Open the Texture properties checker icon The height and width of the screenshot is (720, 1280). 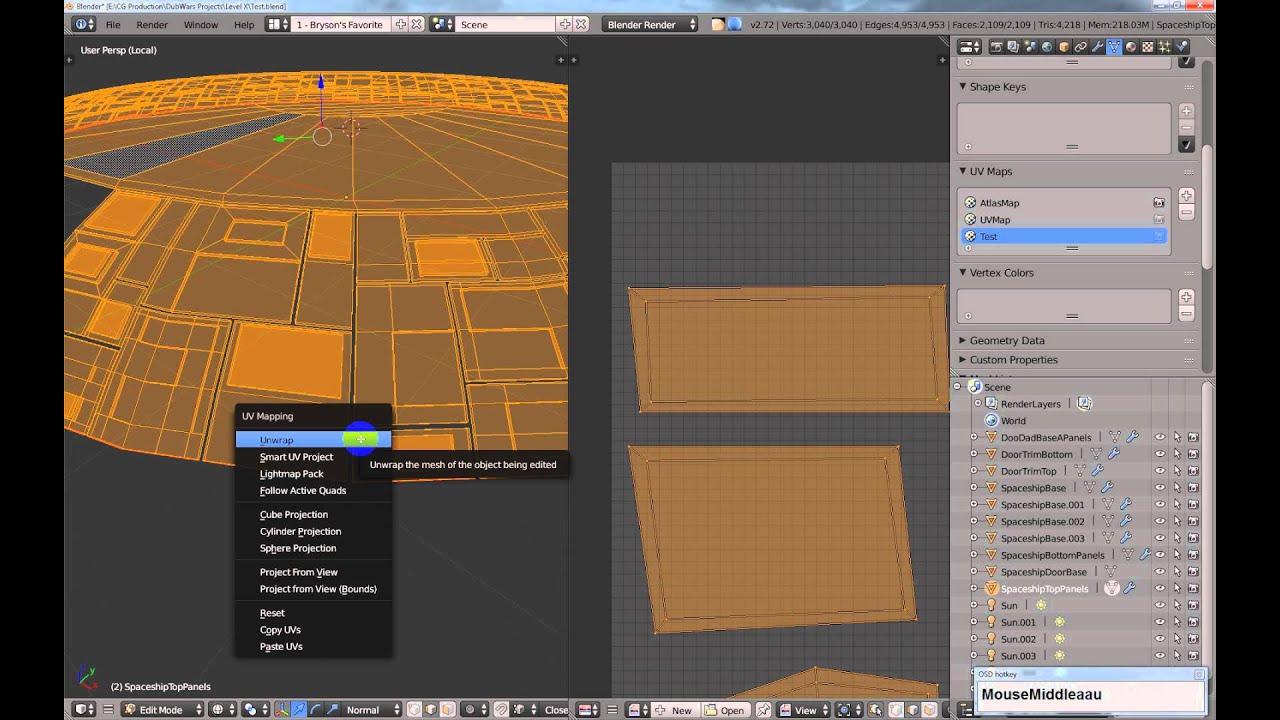tap(1148, 46)
